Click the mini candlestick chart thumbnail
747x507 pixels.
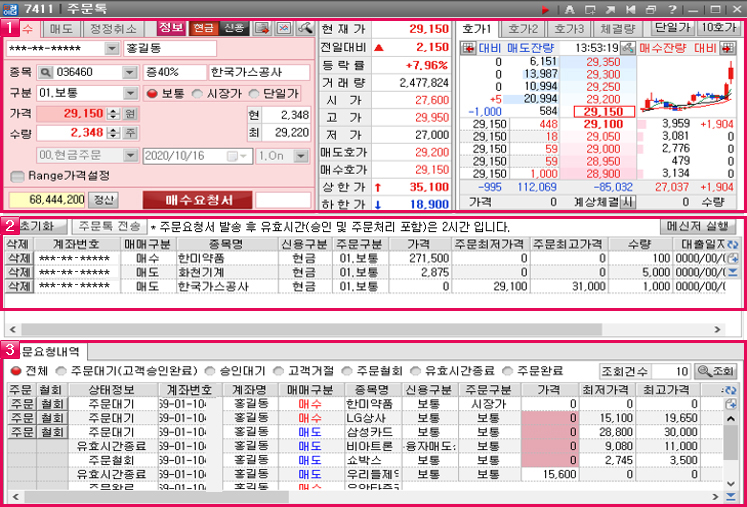[x=686, y=87]
